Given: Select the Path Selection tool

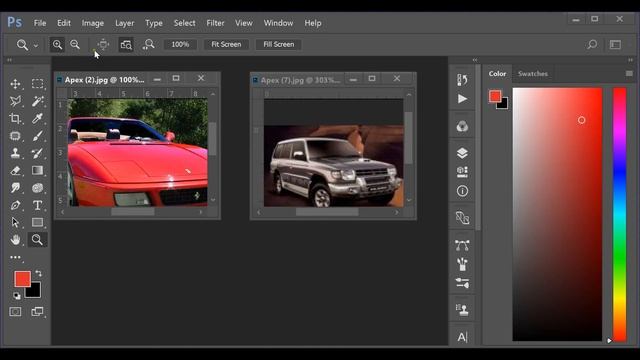Looking at the screenshot, I should (16, 222).
